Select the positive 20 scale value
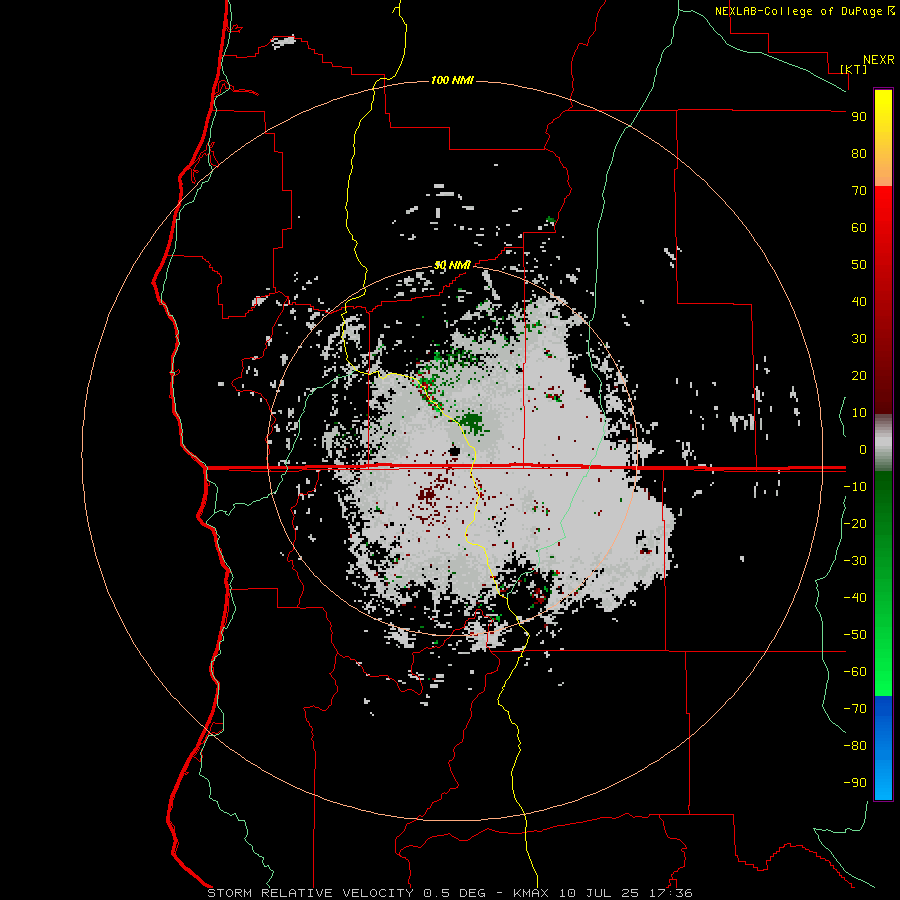This screenshot has width=900, height=900. 859,375
